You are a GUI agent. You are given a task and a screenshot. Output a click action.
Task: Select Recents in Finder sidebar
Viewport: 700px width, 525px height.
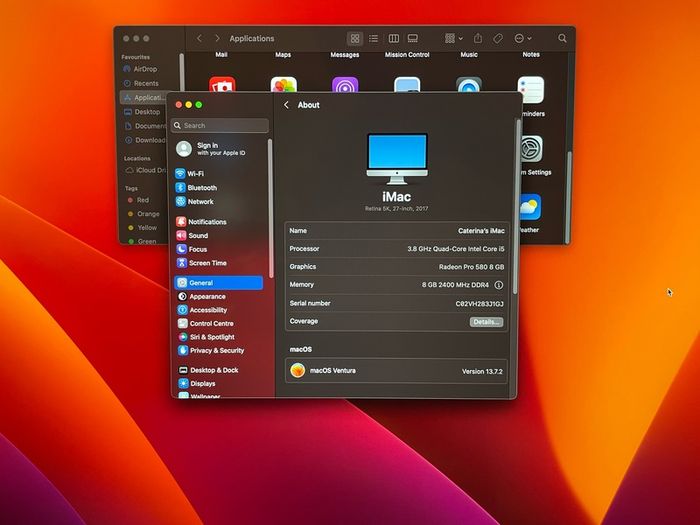[141, 83]
